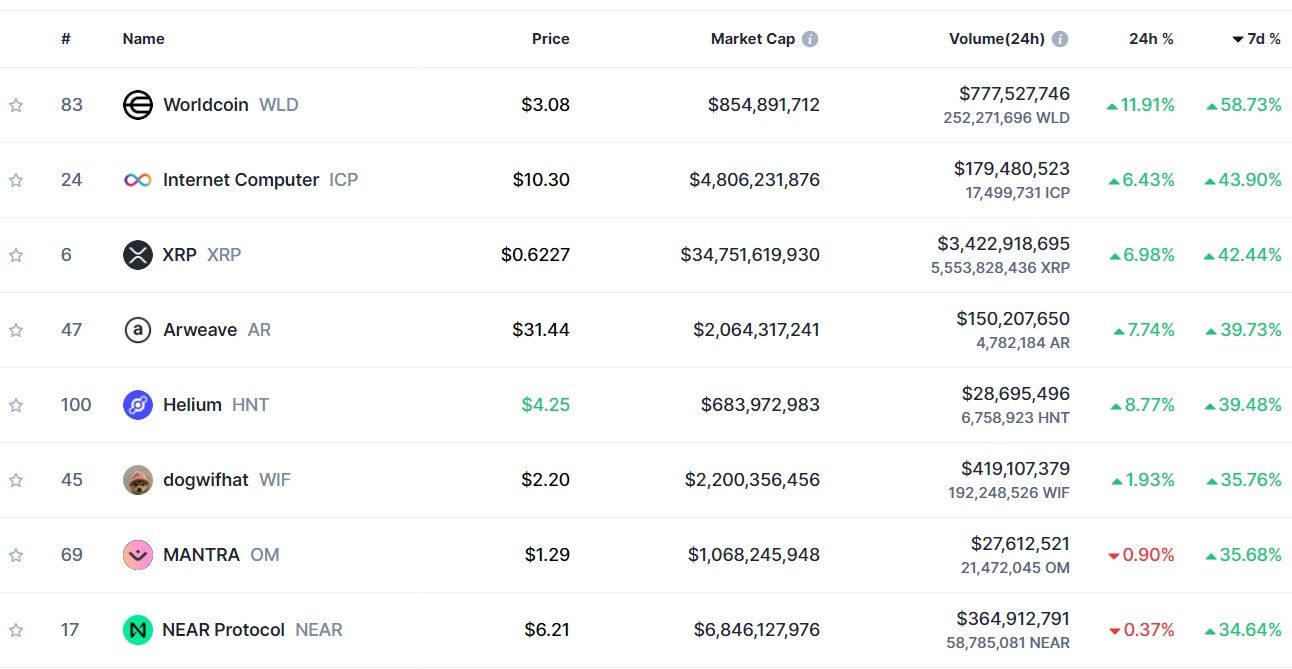
Task: Click the MANTRA coin logo
Action: (137, 555)
